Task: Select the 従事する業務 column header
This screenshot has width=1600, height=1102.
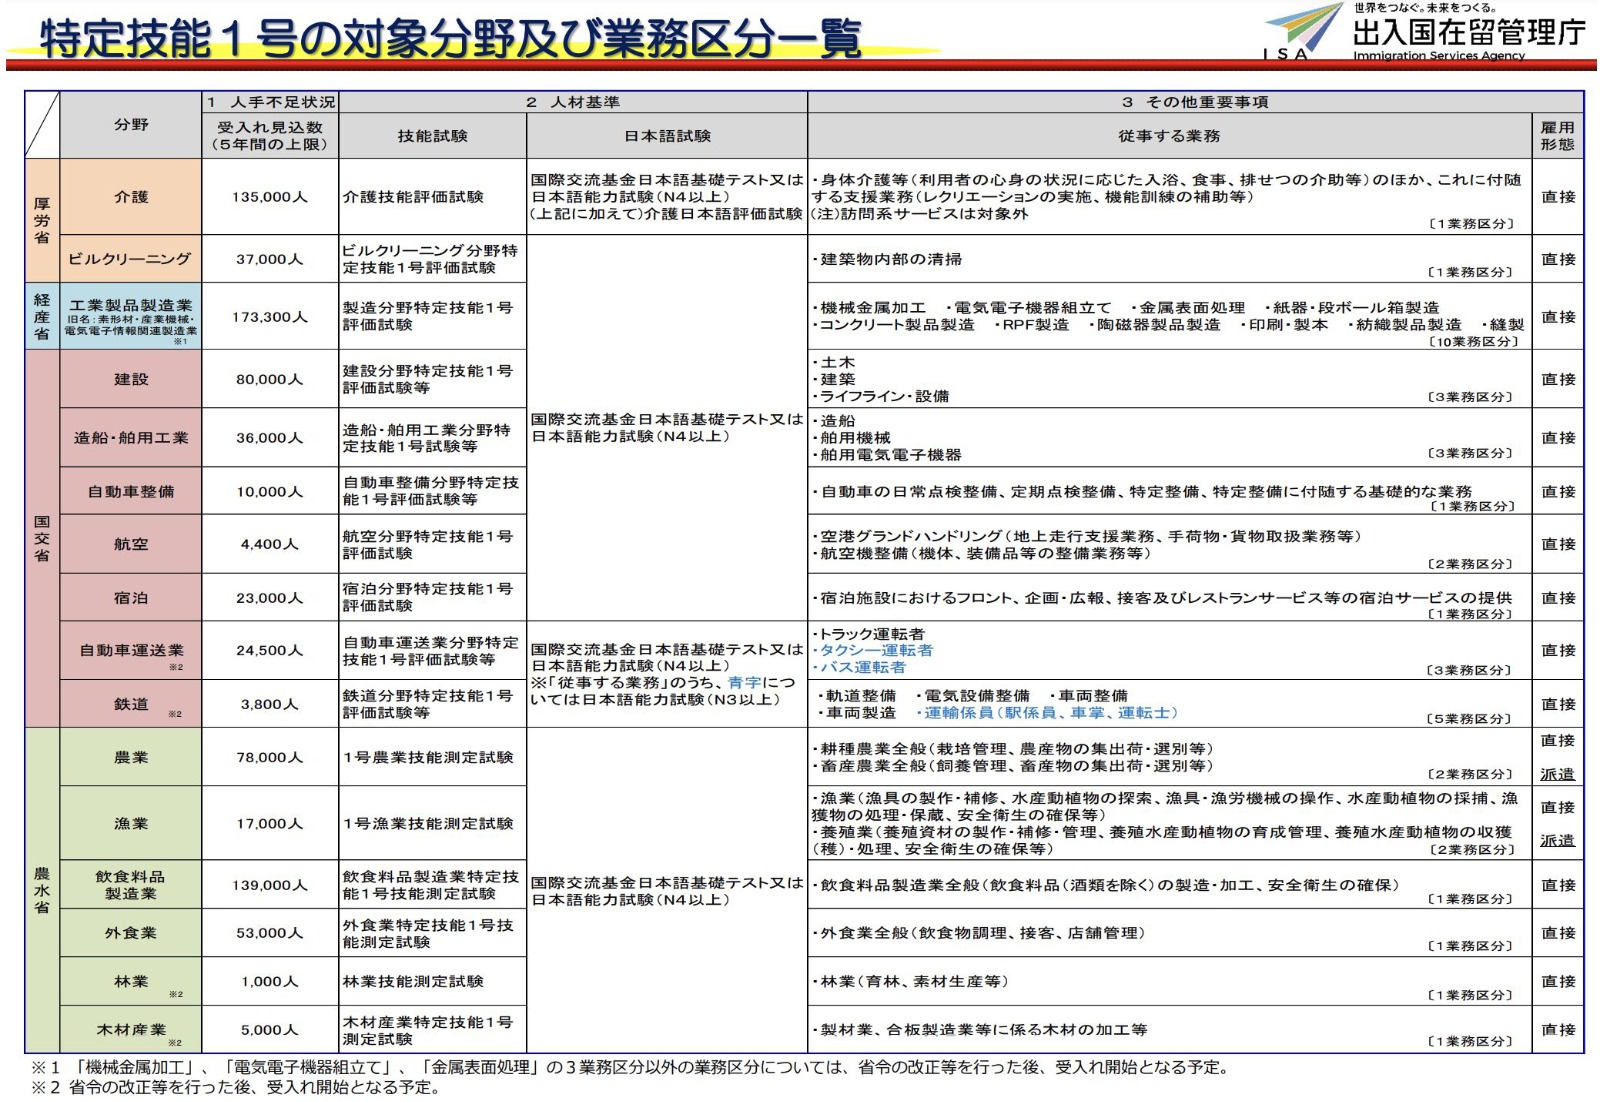Action: [1169, 136]
